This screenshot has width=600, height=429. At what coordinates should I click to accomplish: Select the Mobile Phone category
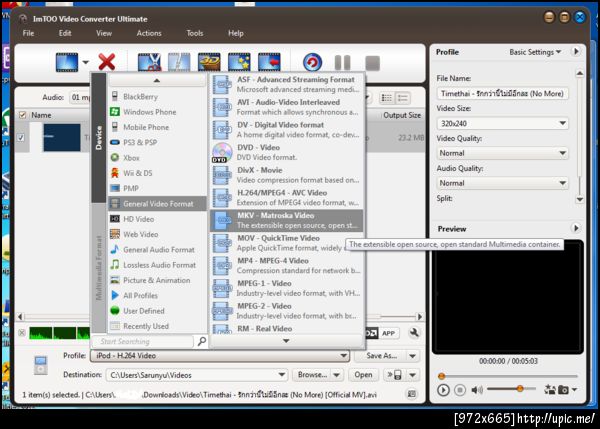pyautogui.click(x=157, y=127)
